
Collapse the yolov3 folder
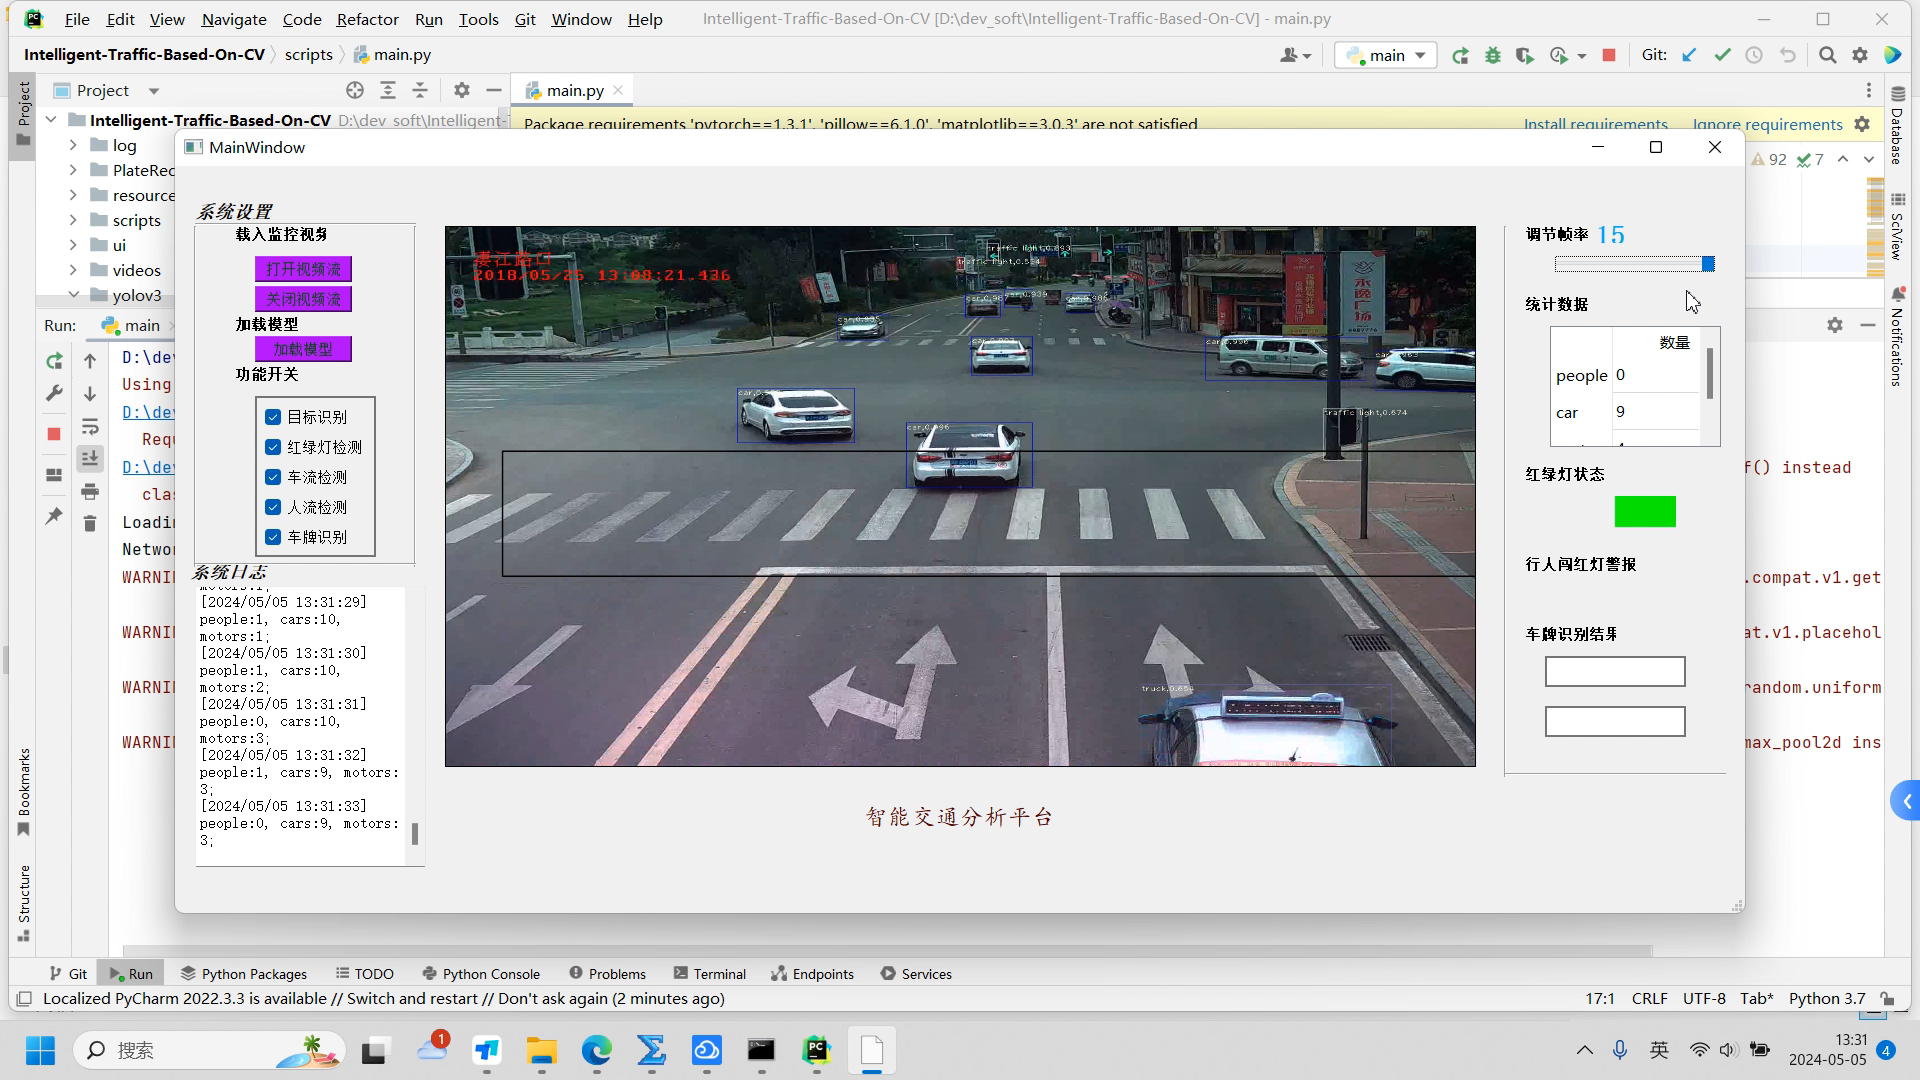point(73,295)
